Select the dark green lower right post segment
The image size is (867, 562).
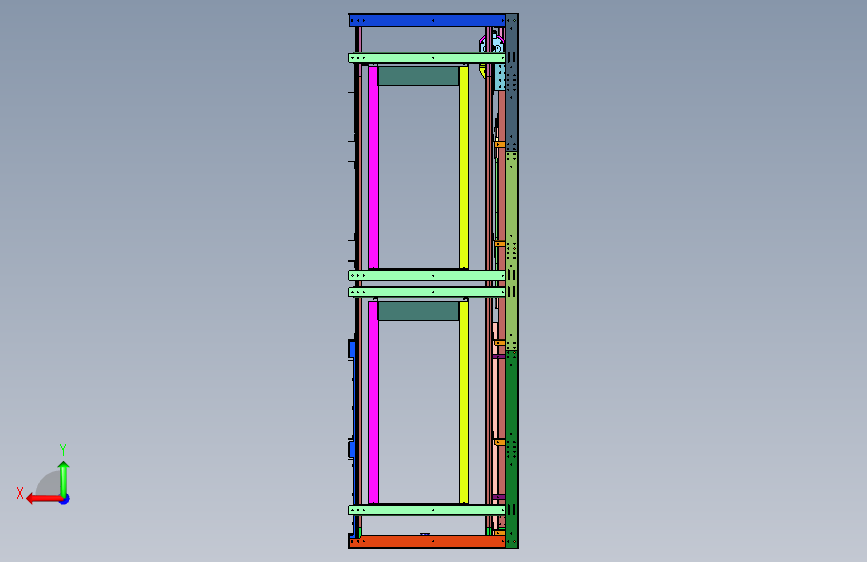point(512,449)
